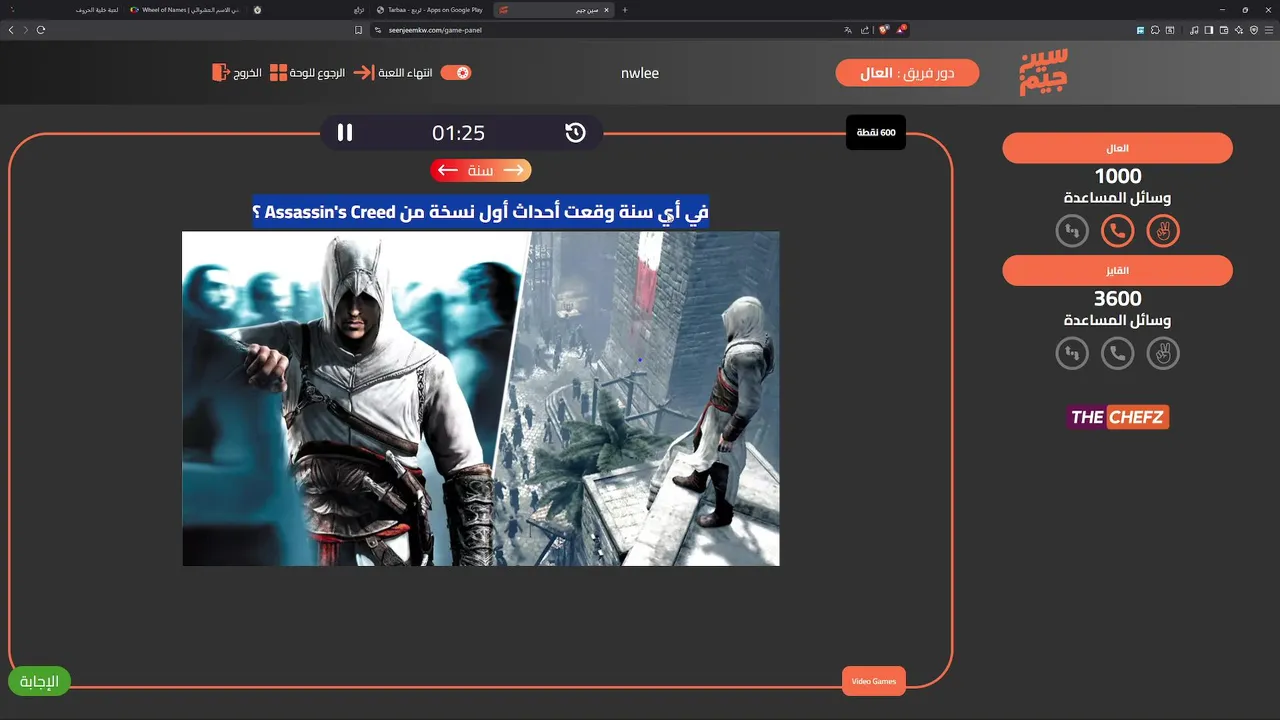Open the Brave Shields lion icon
This screenshot has width=1280, height=720.
883,30
